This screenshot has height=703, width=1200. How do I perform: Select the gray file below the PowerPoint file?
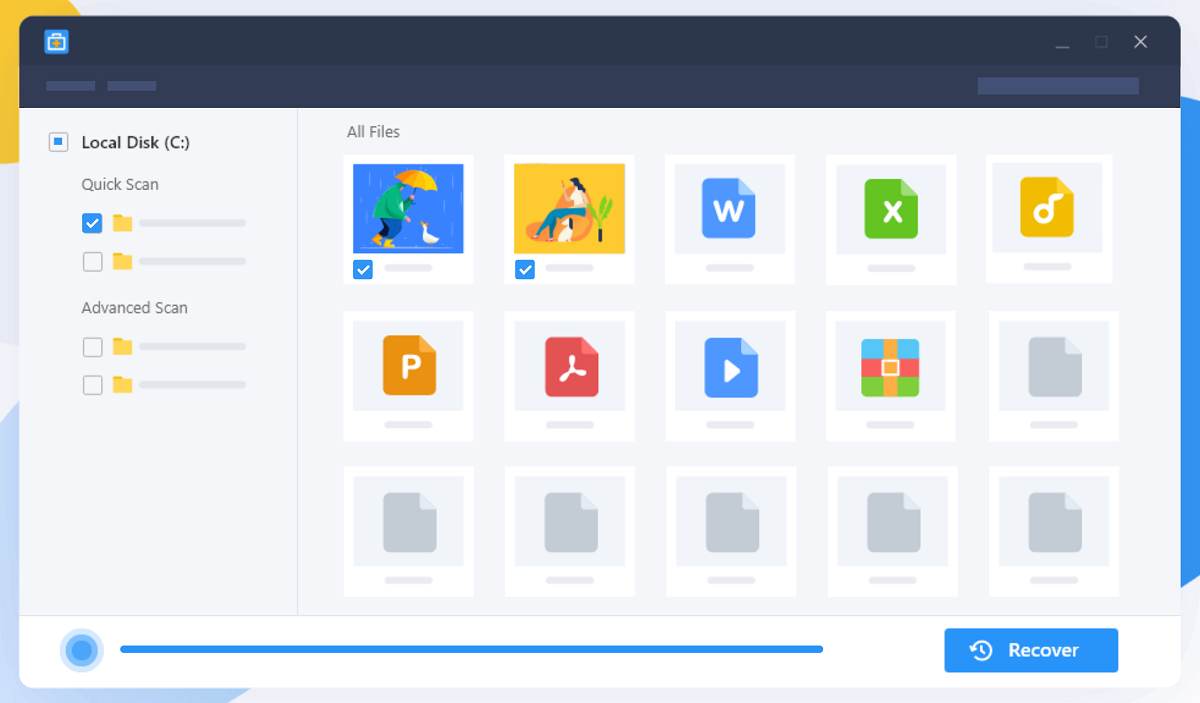(x=409, y=522)
